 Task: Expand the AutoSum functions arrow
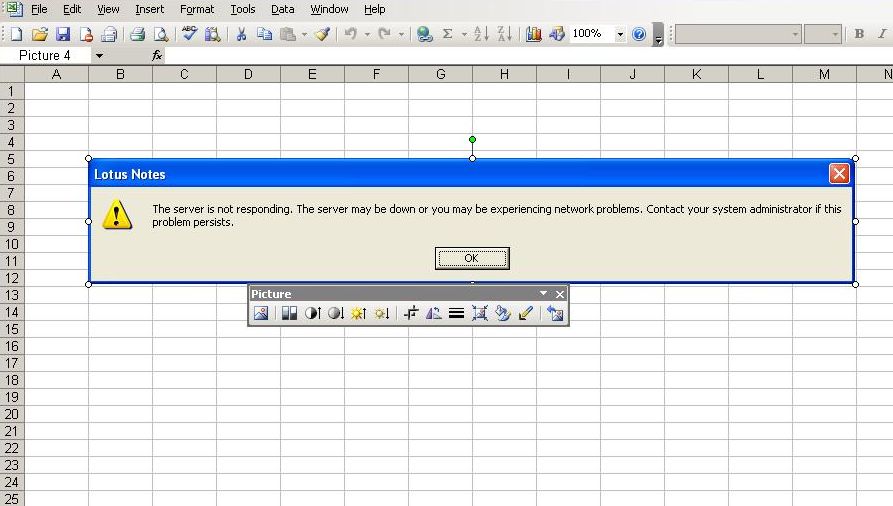[x=464, y=34]
